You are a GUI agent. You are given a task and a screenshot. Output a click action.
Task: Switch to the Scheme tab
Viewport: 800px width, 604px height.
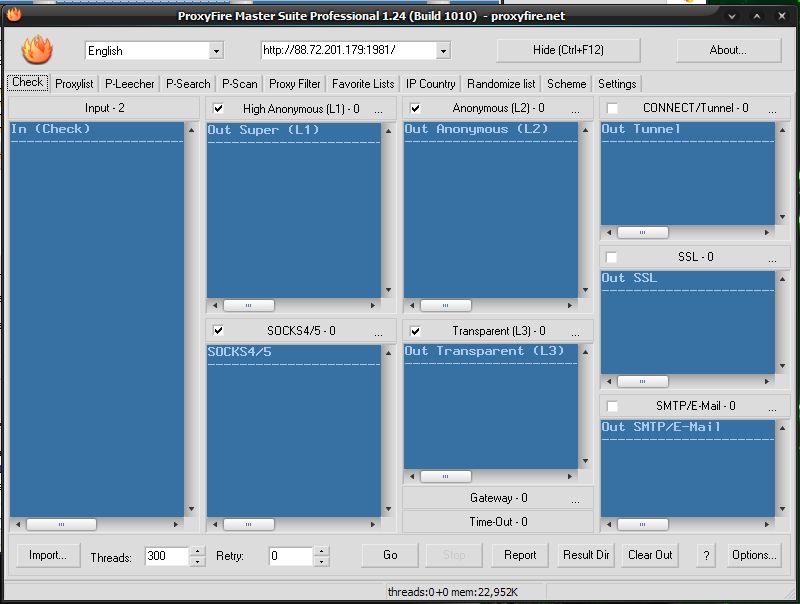point(566,84)
